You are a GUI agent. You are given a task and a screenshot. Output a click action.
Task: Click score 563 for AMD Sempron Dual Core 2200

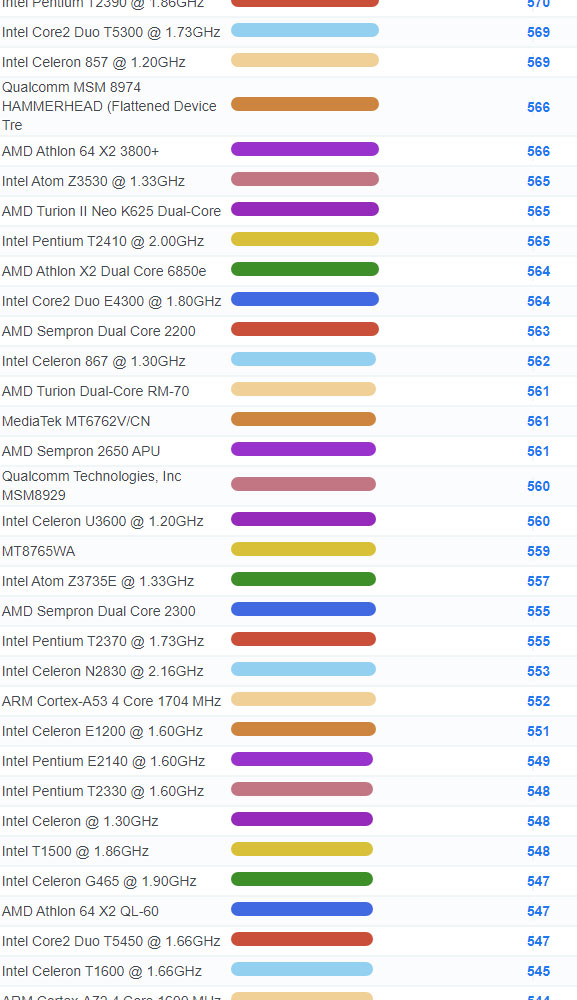[x=538, y=331]
